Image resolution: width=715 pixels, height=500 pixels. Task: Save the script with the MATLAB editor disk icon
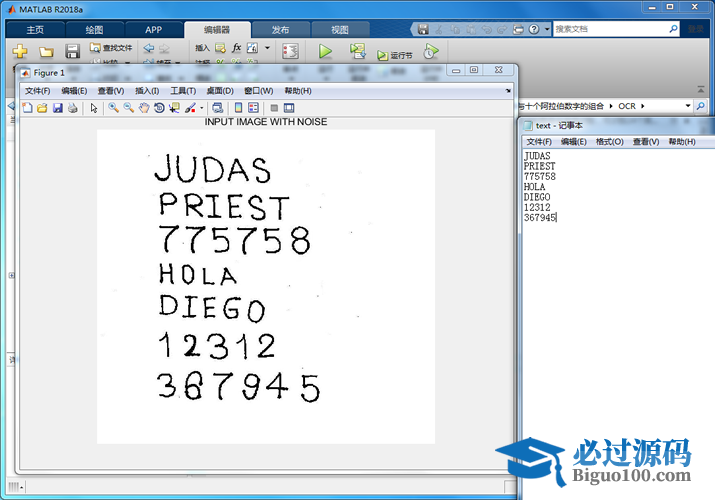(73, 51)
